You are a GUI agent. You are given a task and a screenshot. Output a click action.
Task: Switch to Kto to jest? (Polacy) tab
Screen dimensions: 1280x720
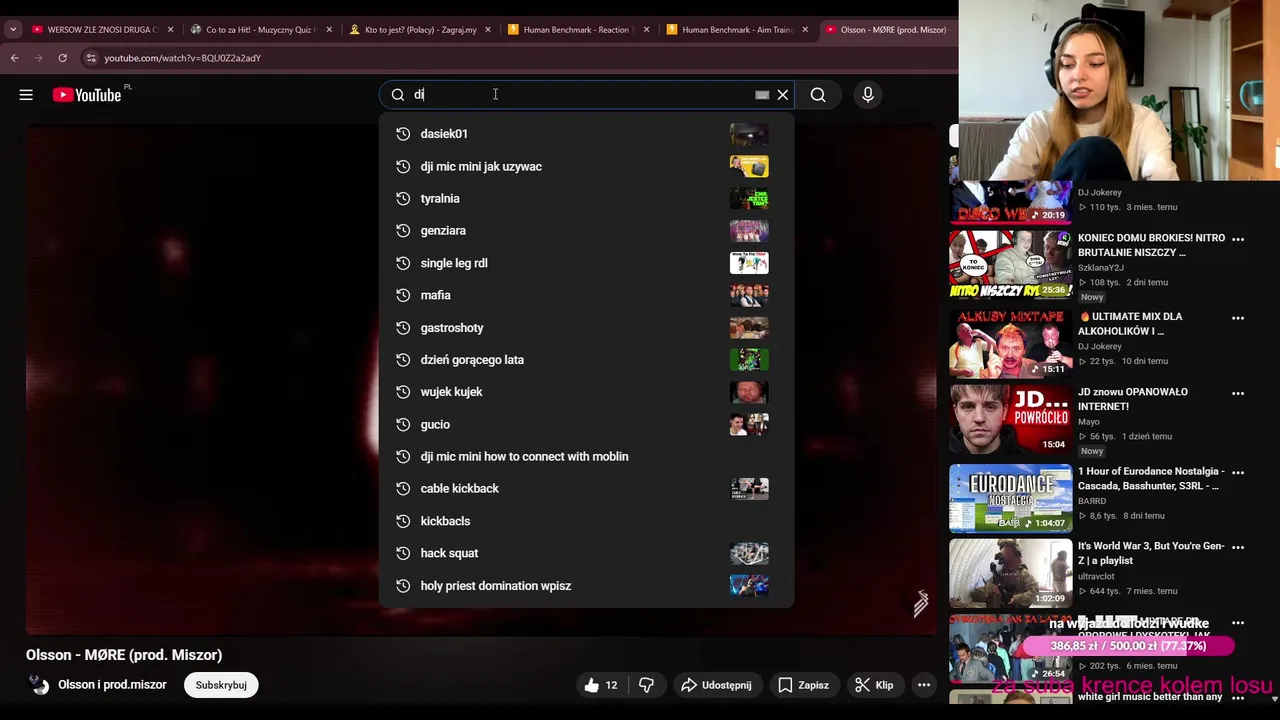click(419, 29)
